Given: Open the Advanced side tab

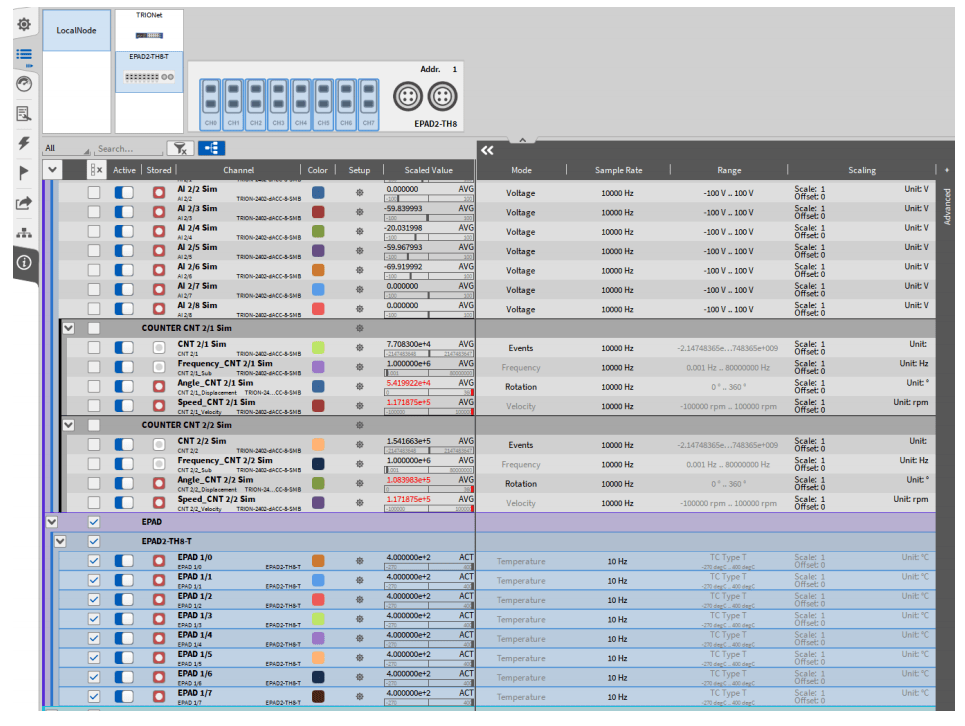Looking at the screenshot, I should 947,206.
